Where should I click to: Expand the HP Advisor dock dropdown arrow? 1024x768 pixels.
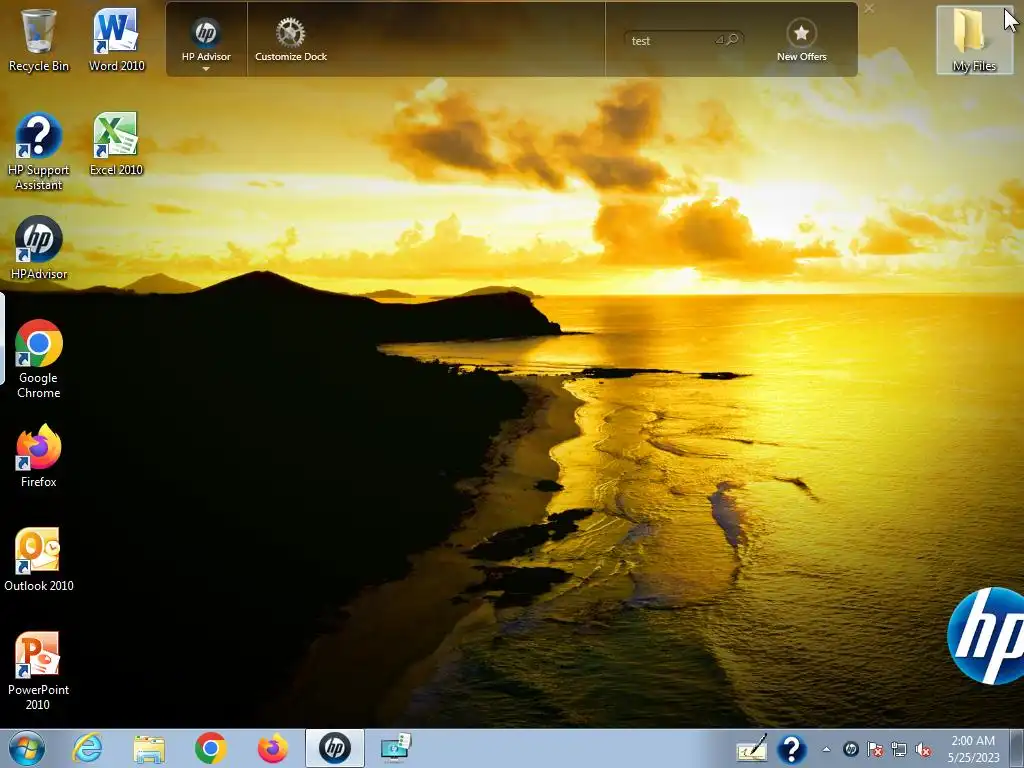coord(206,69)
